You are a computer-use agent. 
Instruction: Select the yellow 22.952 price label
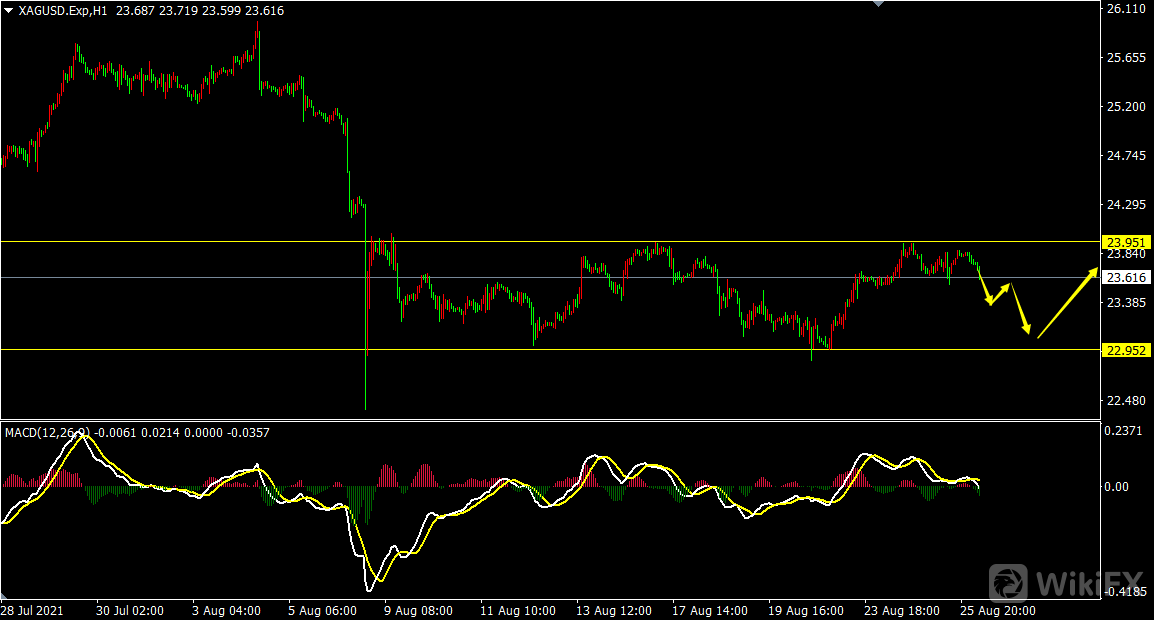click(x=1126, y=350)
